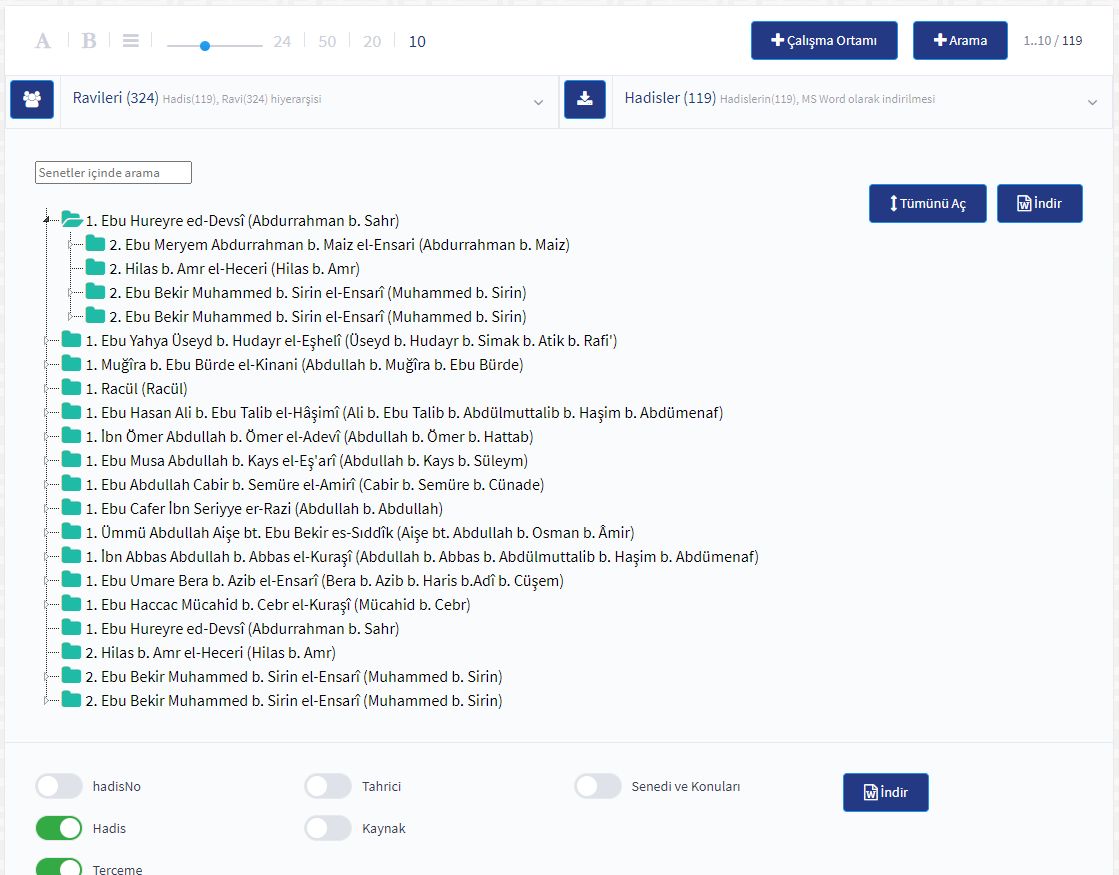This screenshot has height=875, width=1119.
Task: Click the 1..10 / 119 page counter
Action: coord(1053,41)
